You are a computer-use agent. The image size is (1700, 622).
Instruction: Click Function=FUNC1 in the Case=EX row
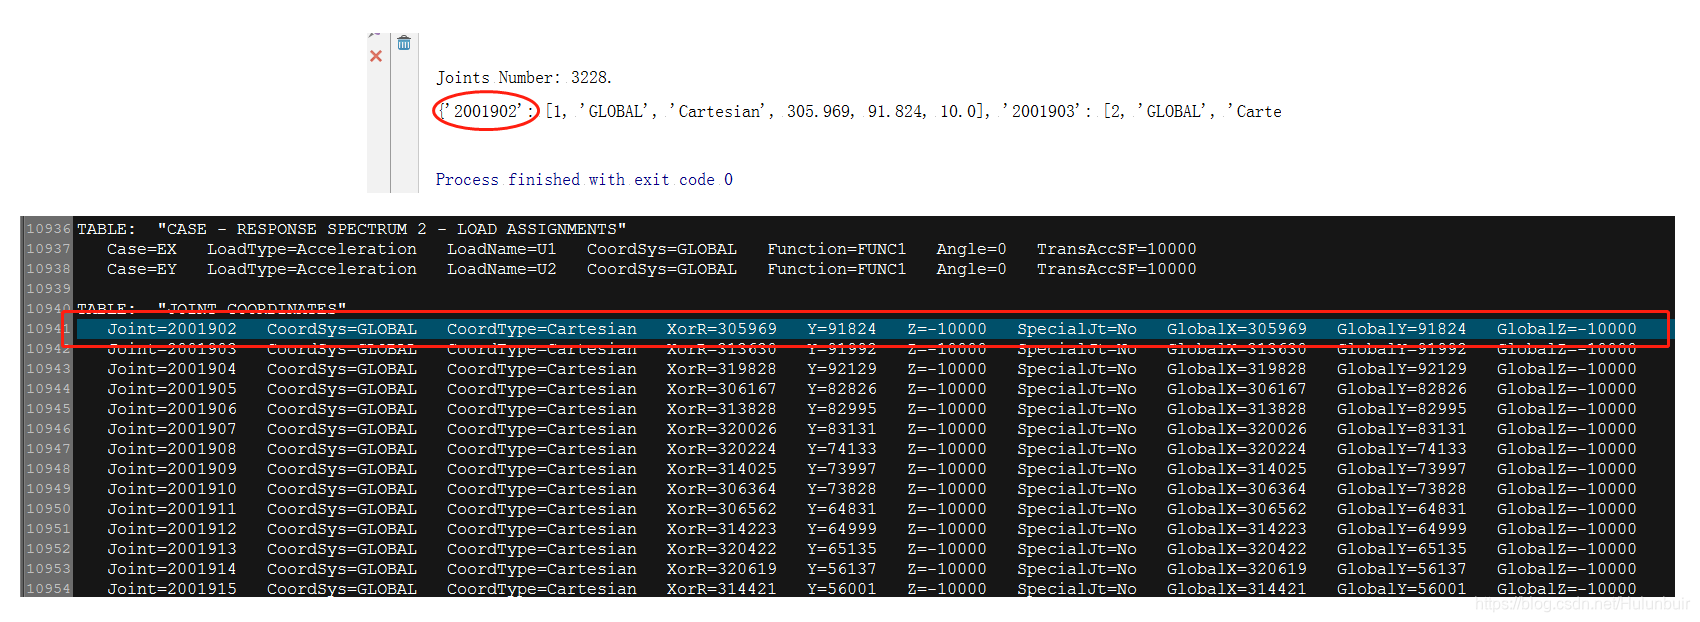836,249
